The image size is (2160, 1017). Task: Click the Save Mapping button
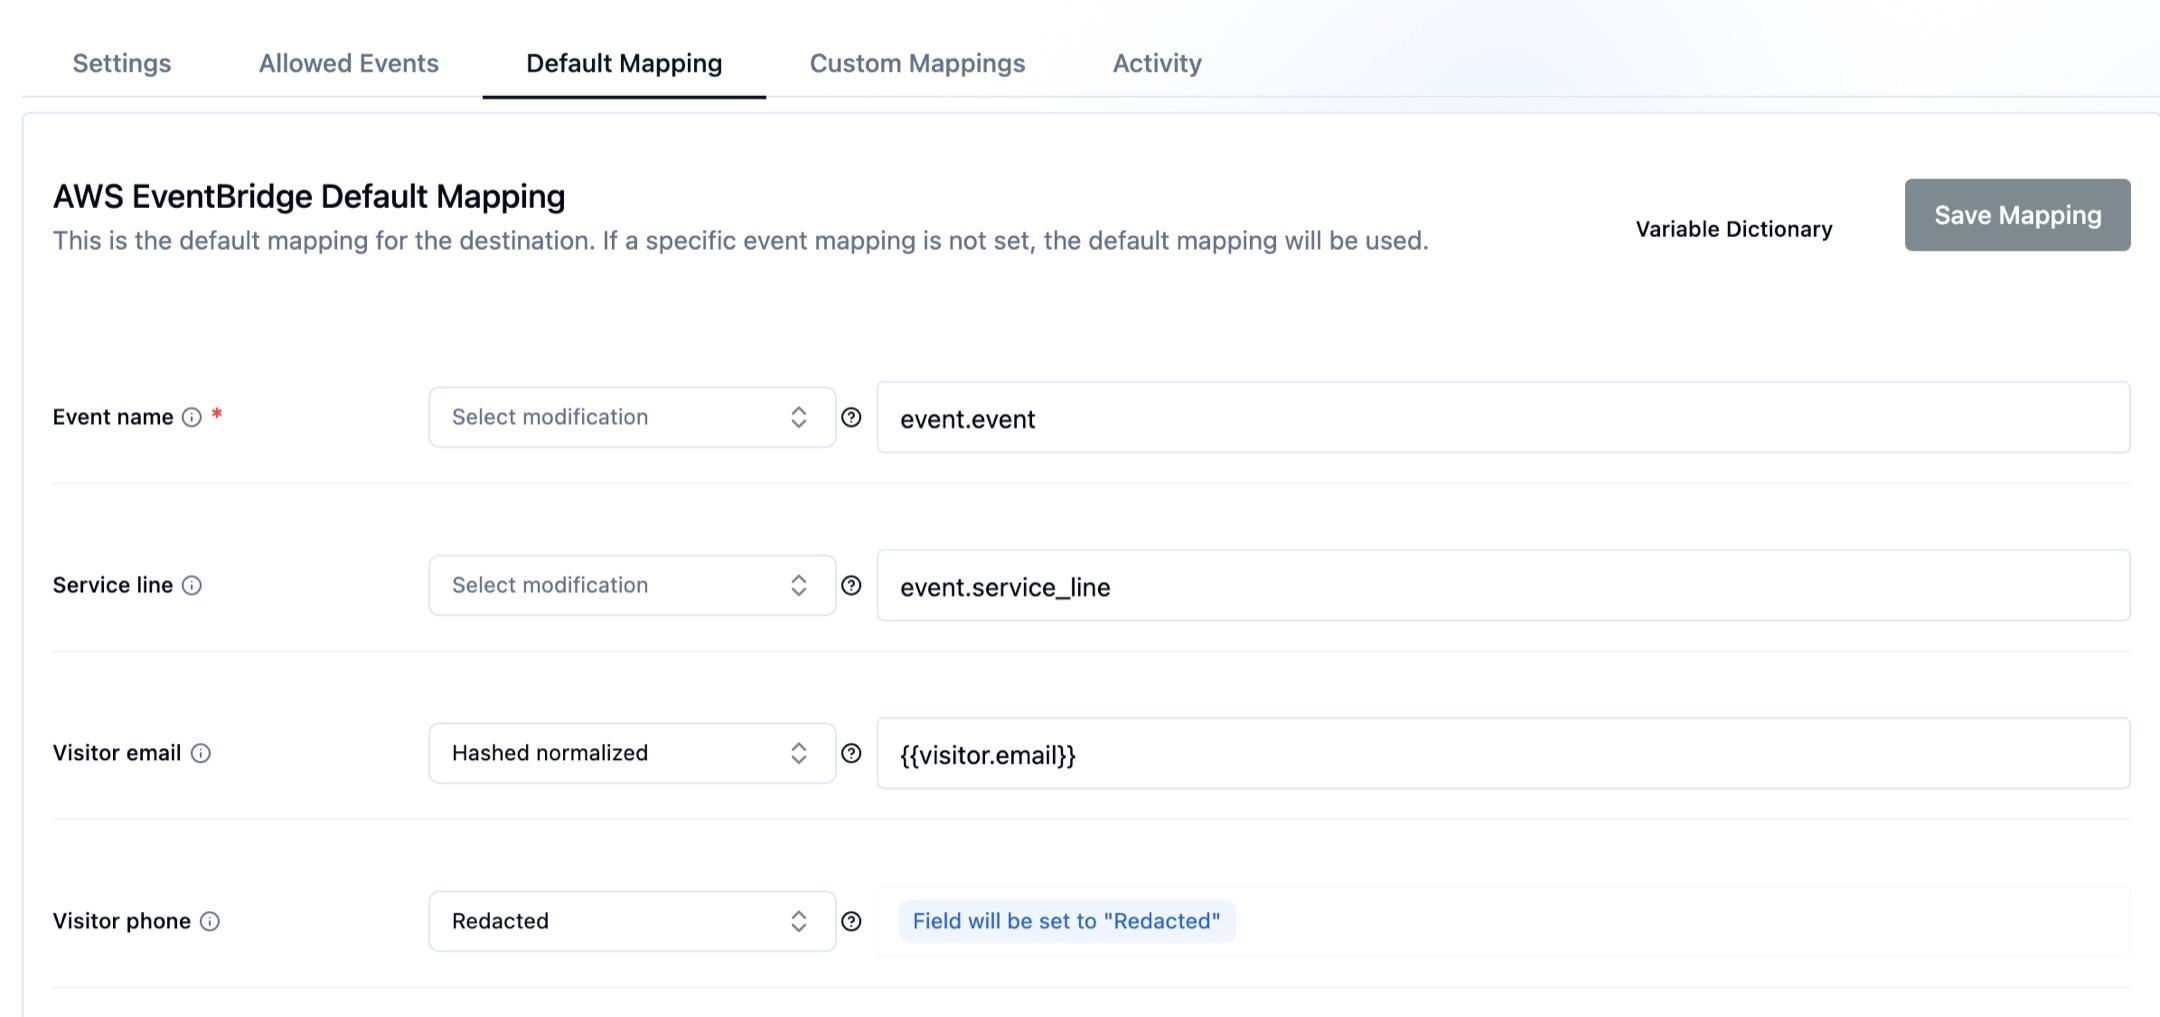(x=2017, y=215)
